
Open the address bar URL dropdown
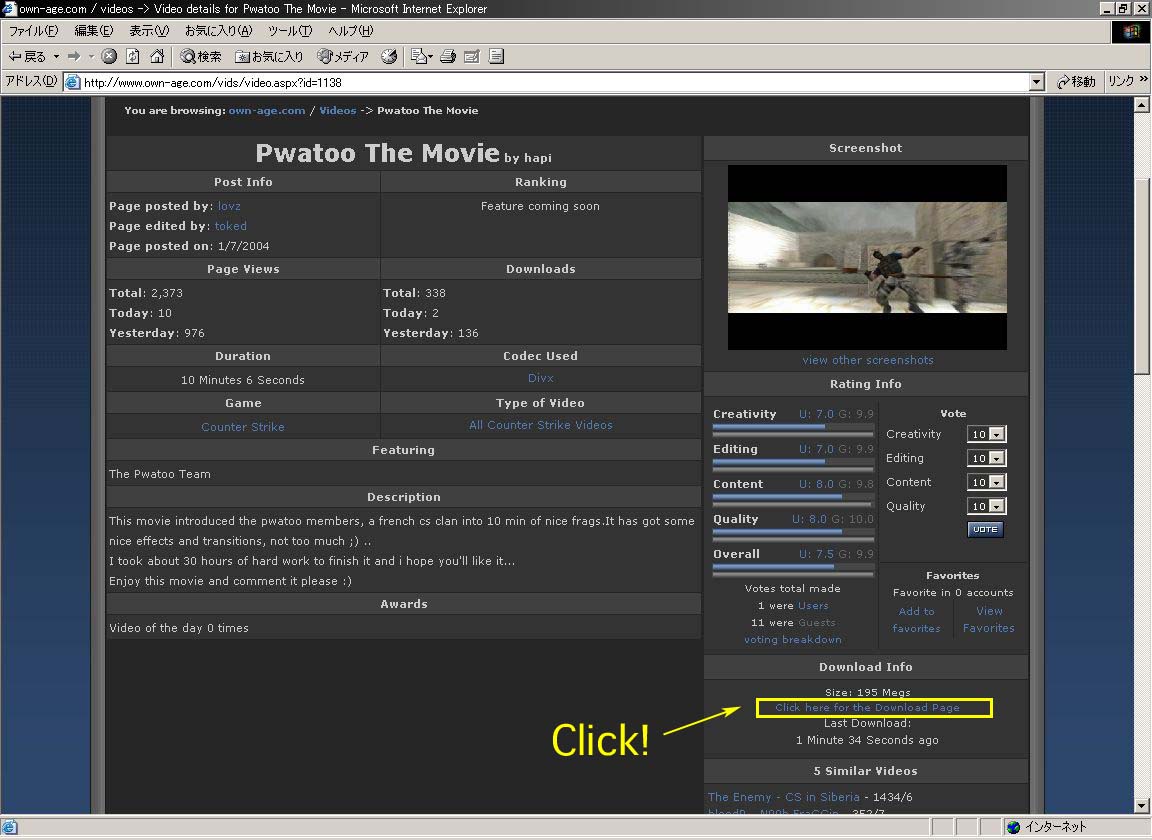[1037, 82]
